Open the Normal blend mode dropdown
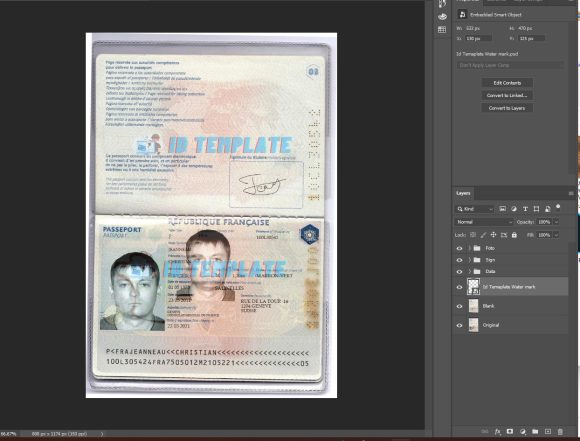The height and width of the screenshot is (441, 580). (484, 222)
